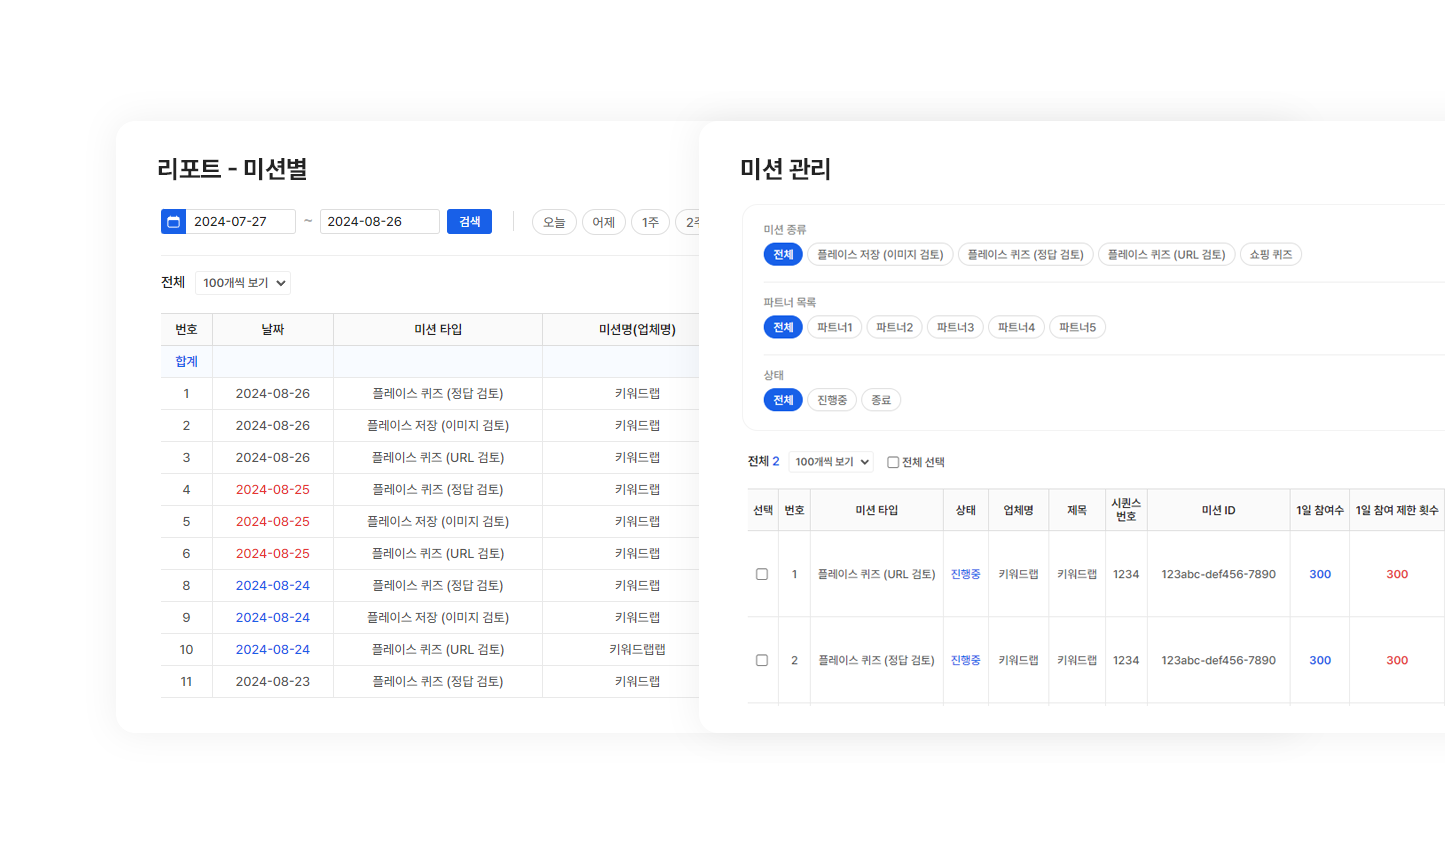Screen dimensions: 1445x854
Task: Click the 1일 참여수 column header
Action: click(1320, 510)
